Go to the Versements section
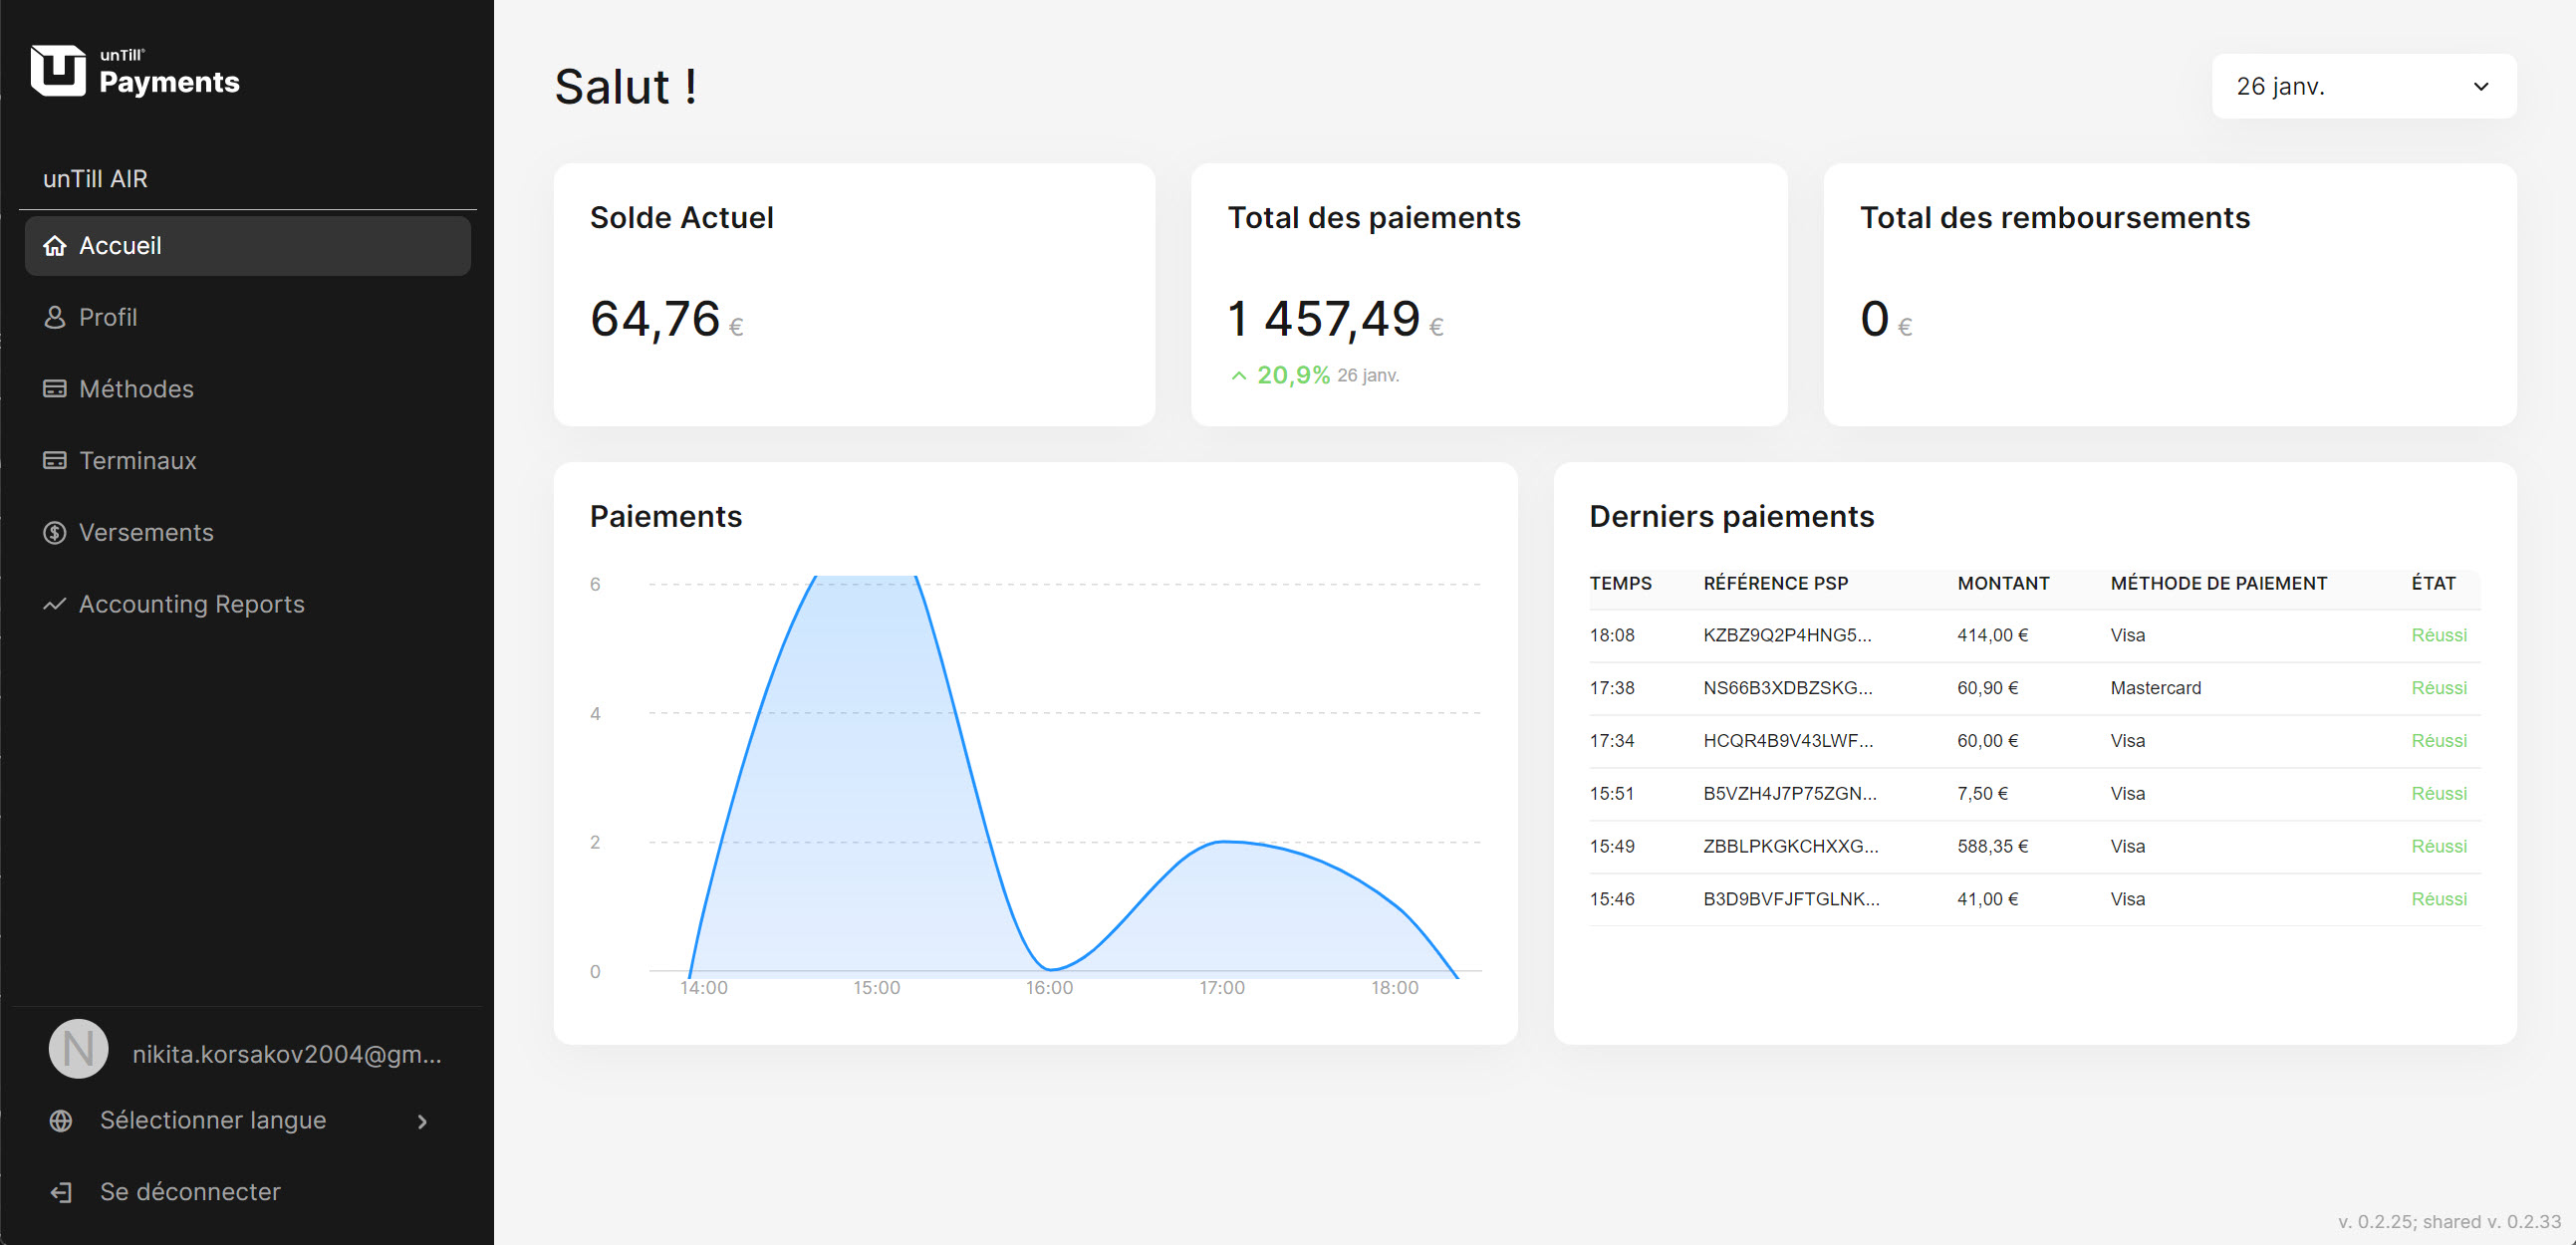Viewport: 2576px width, 1245px height. click(x=146, y=533)
